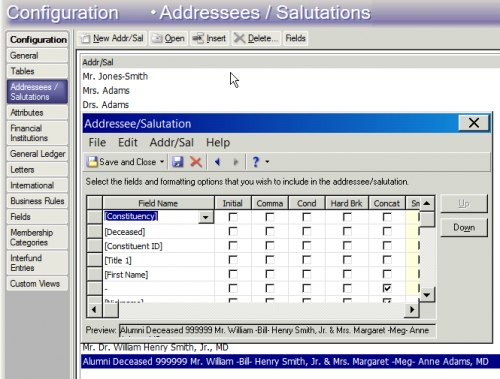Select Financial Institutions sidebar item
500x379 pixels.
pyautogui.click(x=37, y=133)
